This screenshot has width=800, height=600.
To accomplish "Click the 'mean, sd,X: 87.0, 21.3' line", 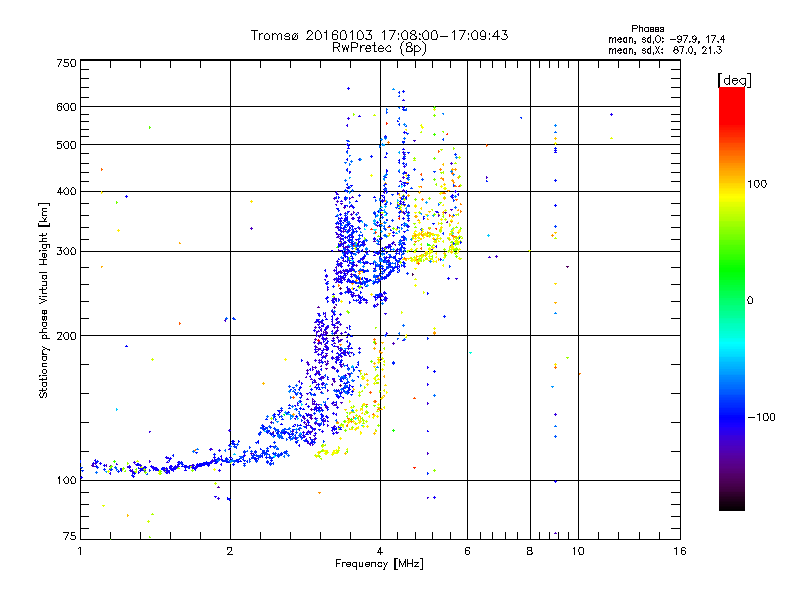I will pos(665,50).
